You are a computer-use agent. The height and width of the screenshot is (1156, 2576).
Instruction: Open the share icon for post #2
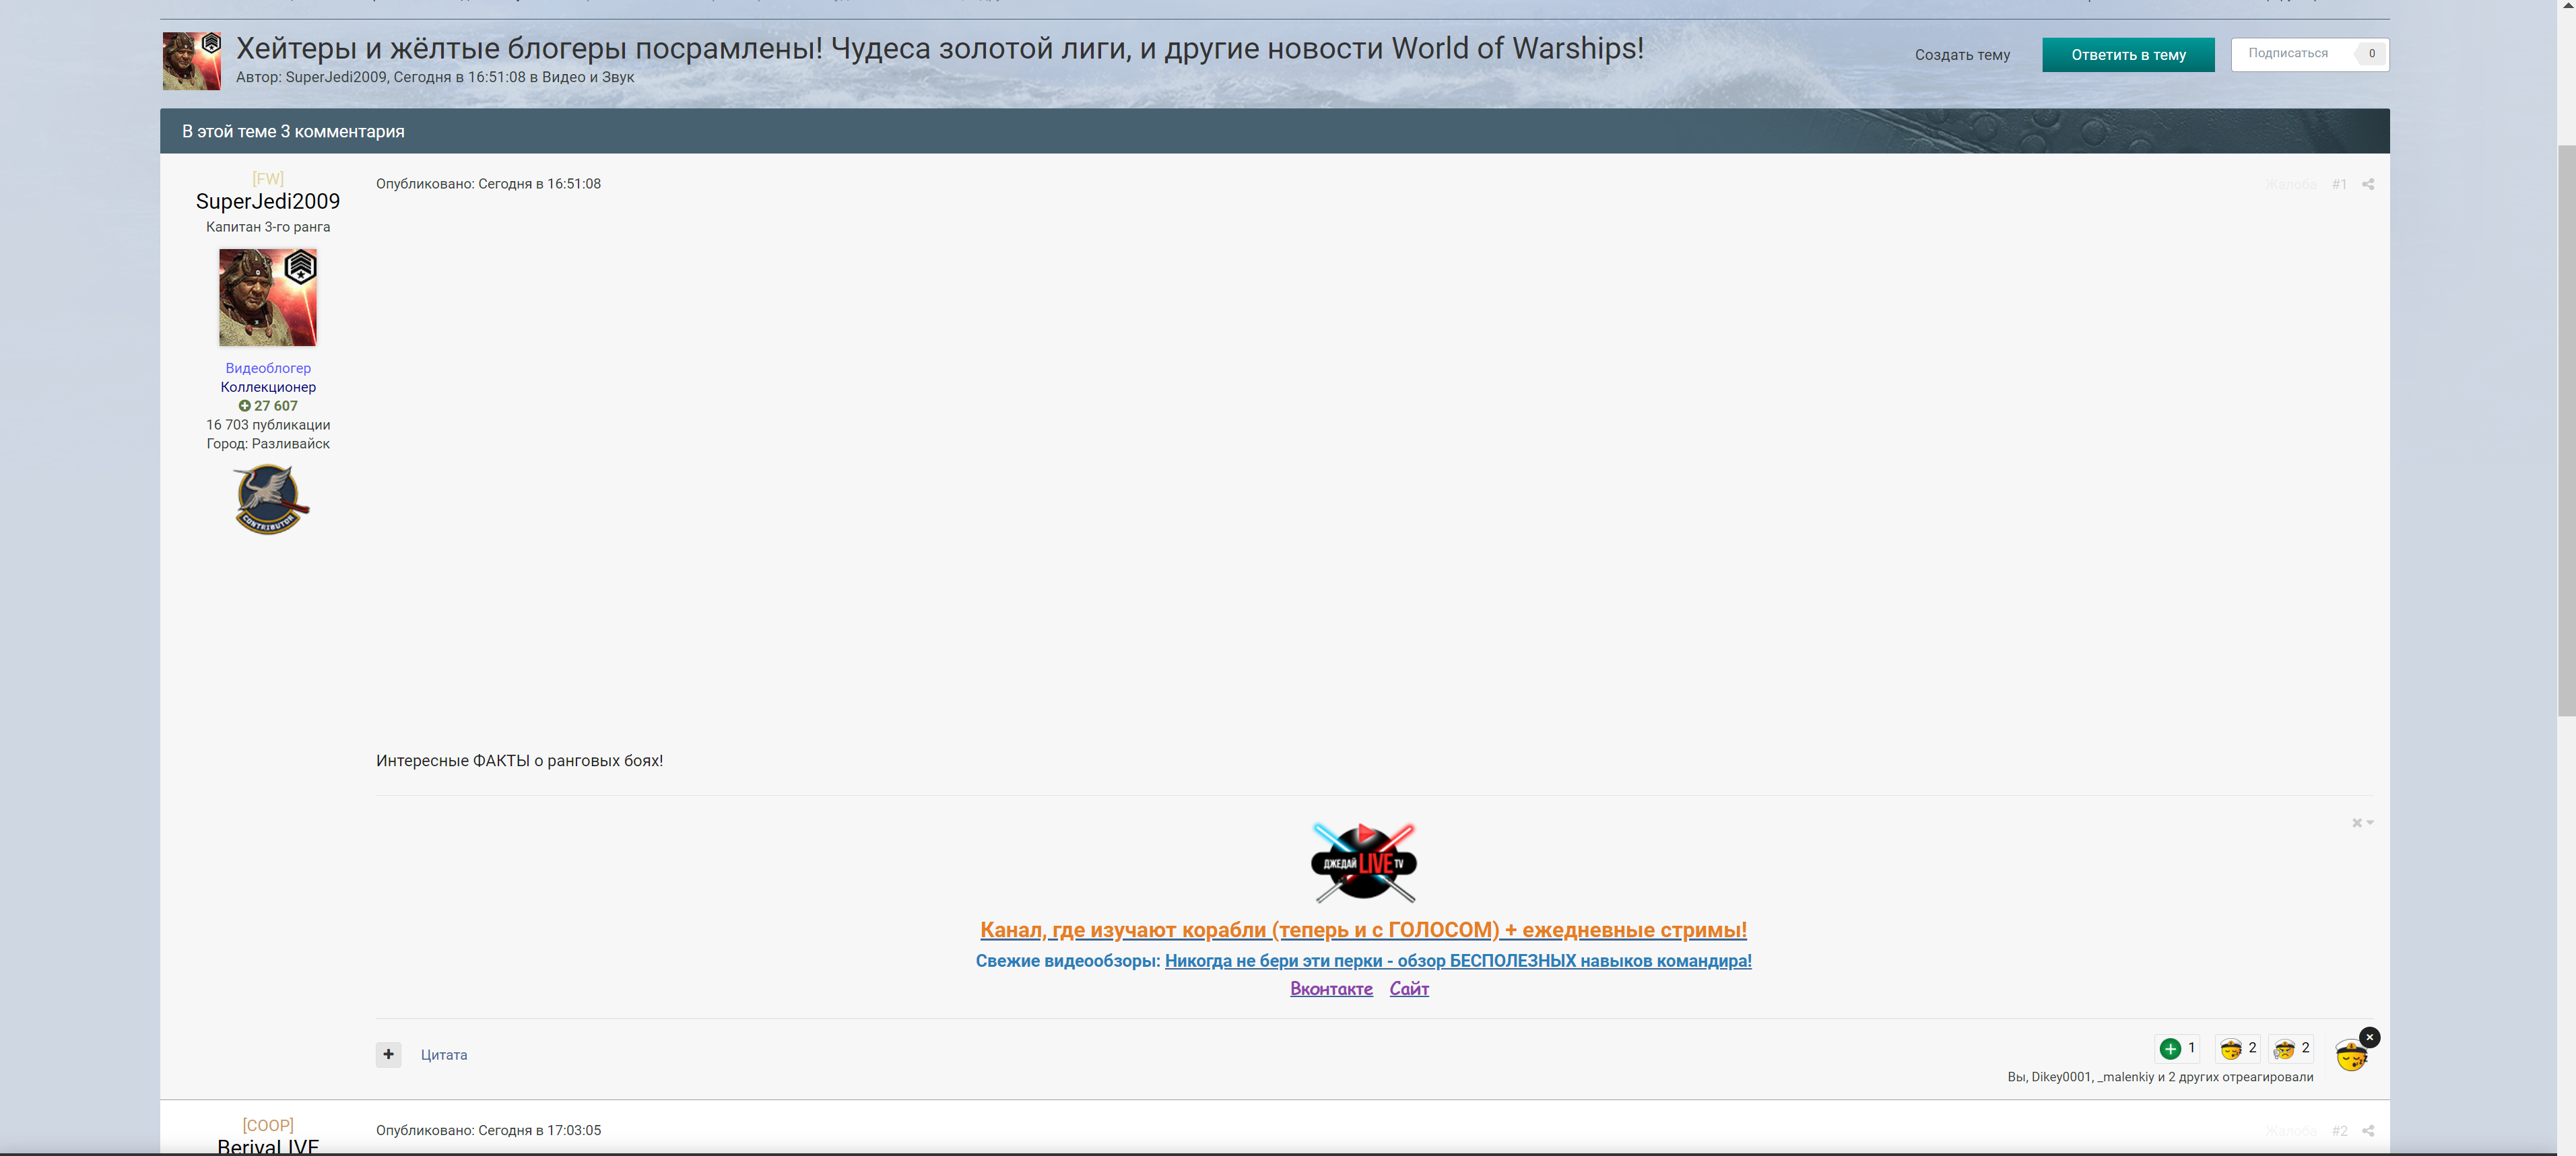click(x=2368, y=1131)
